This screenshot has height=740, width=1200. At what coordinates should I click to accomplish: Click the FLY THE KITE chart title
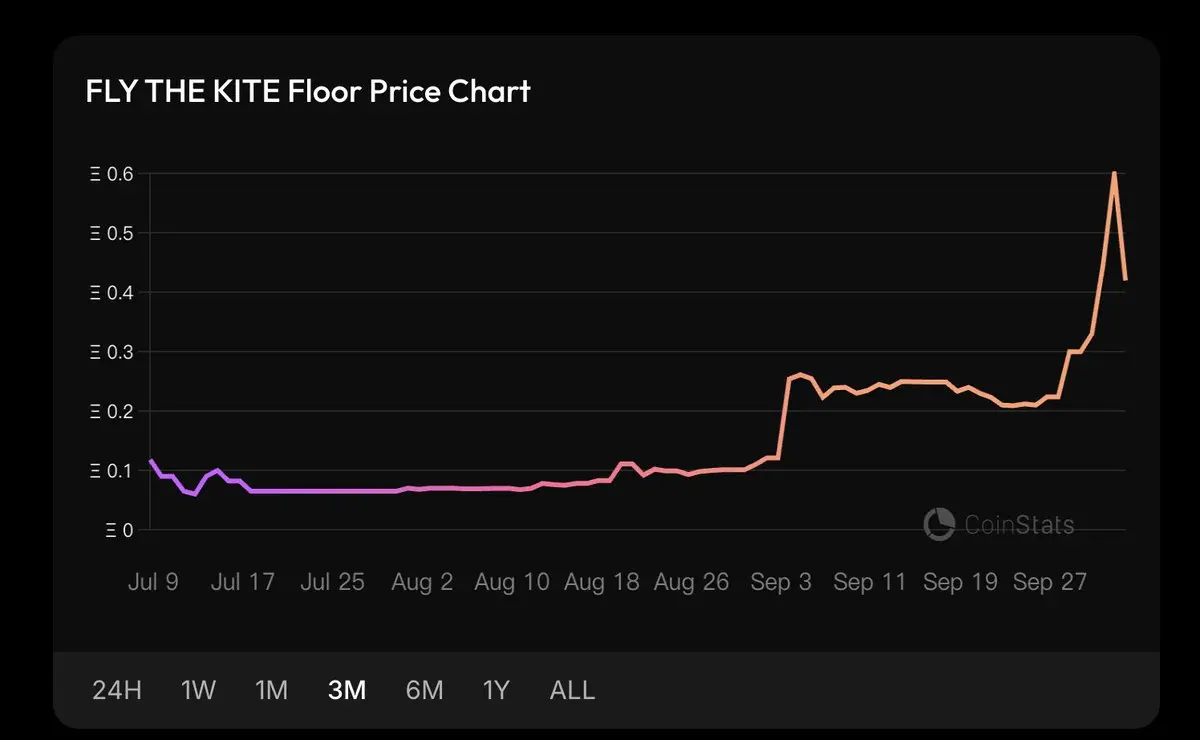pos(308,91)
